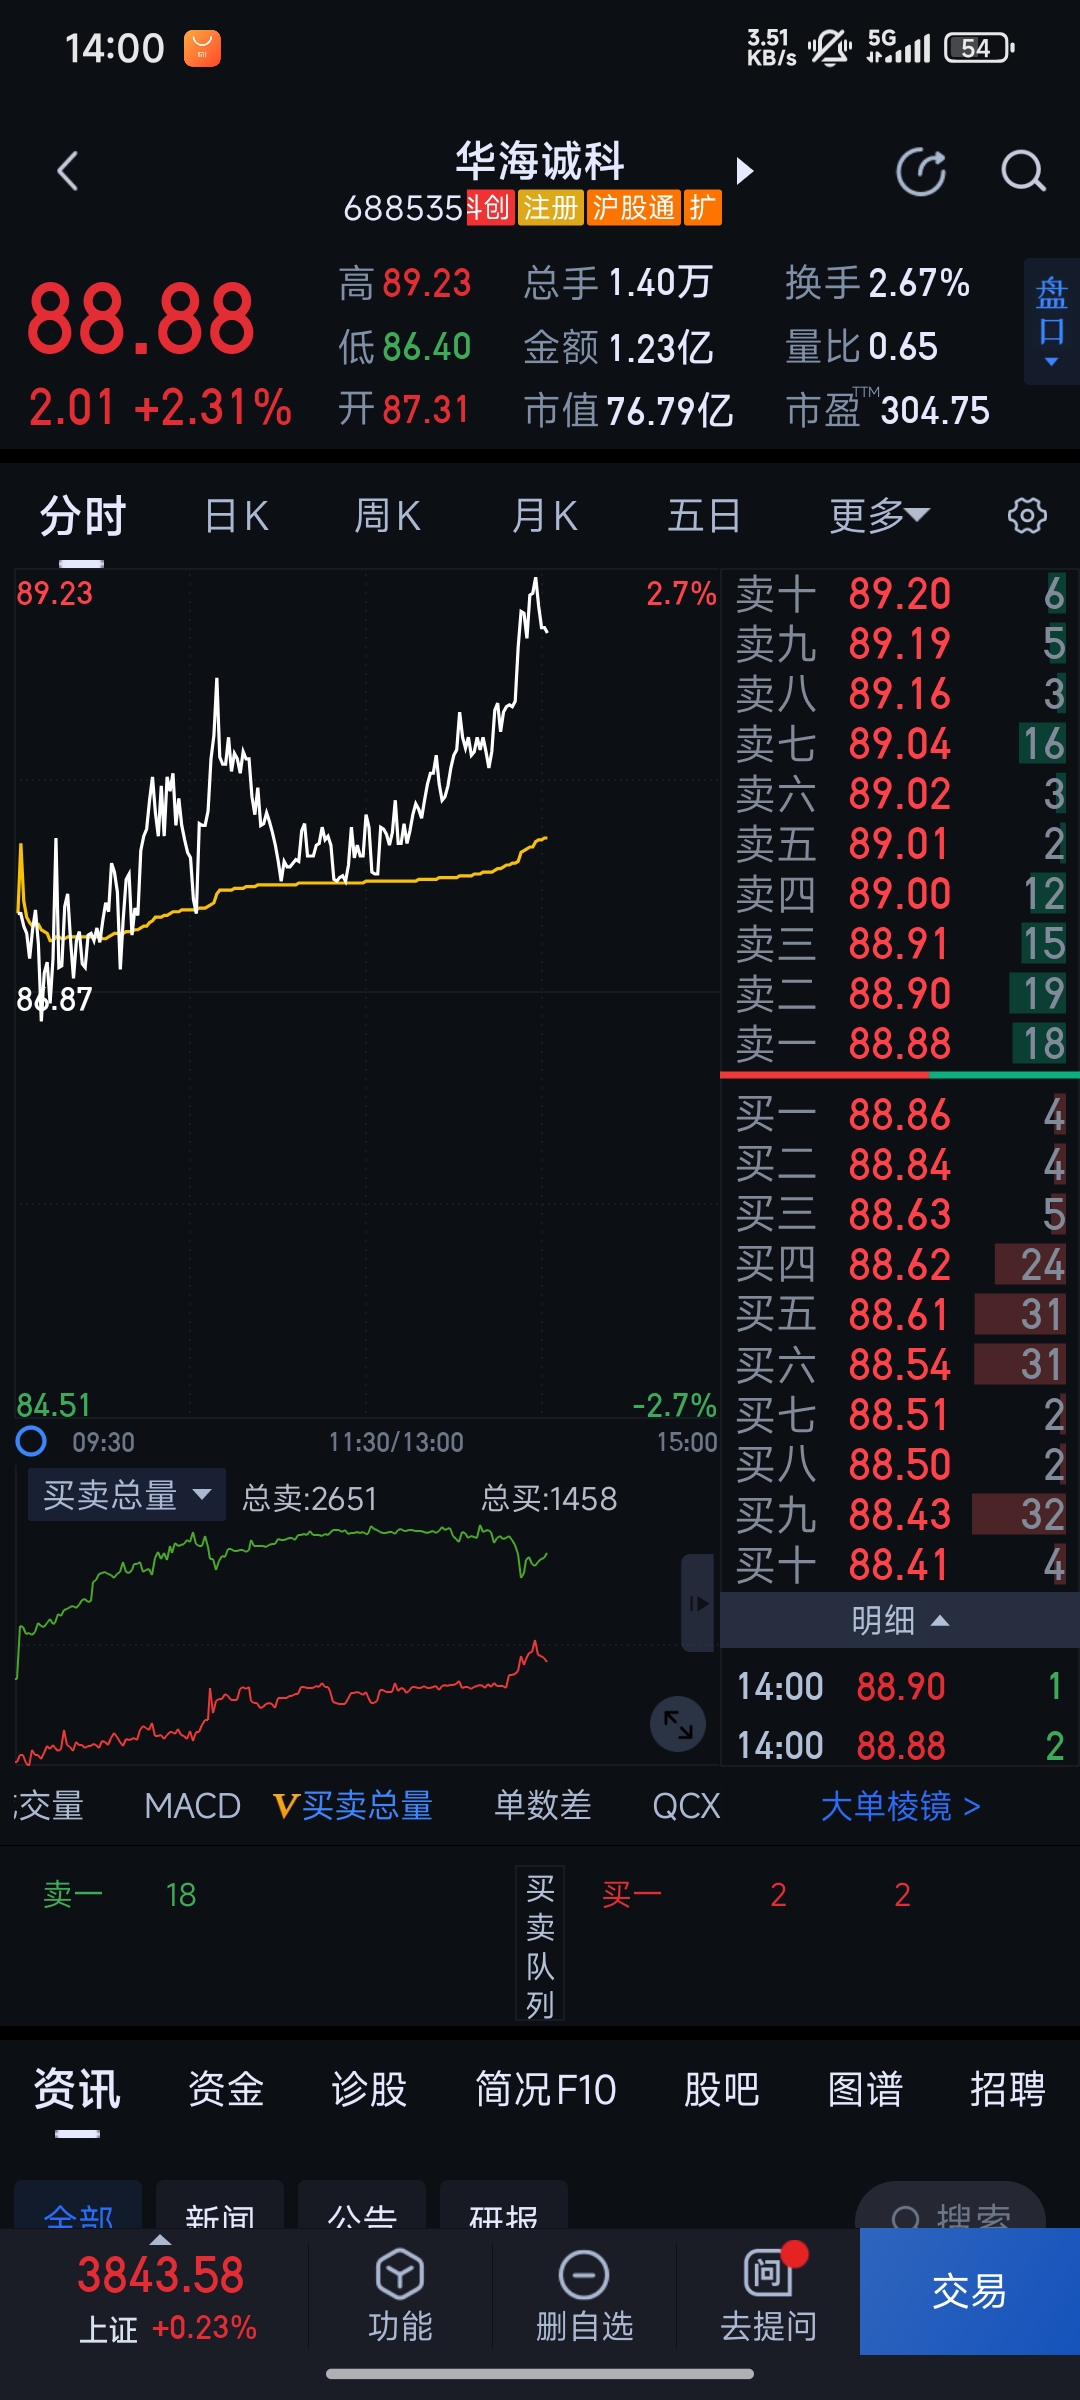The width and height of the screenshot is (1080, 2400).
Task: Tap the 沪股通 tag
Action: coord(634,208)
